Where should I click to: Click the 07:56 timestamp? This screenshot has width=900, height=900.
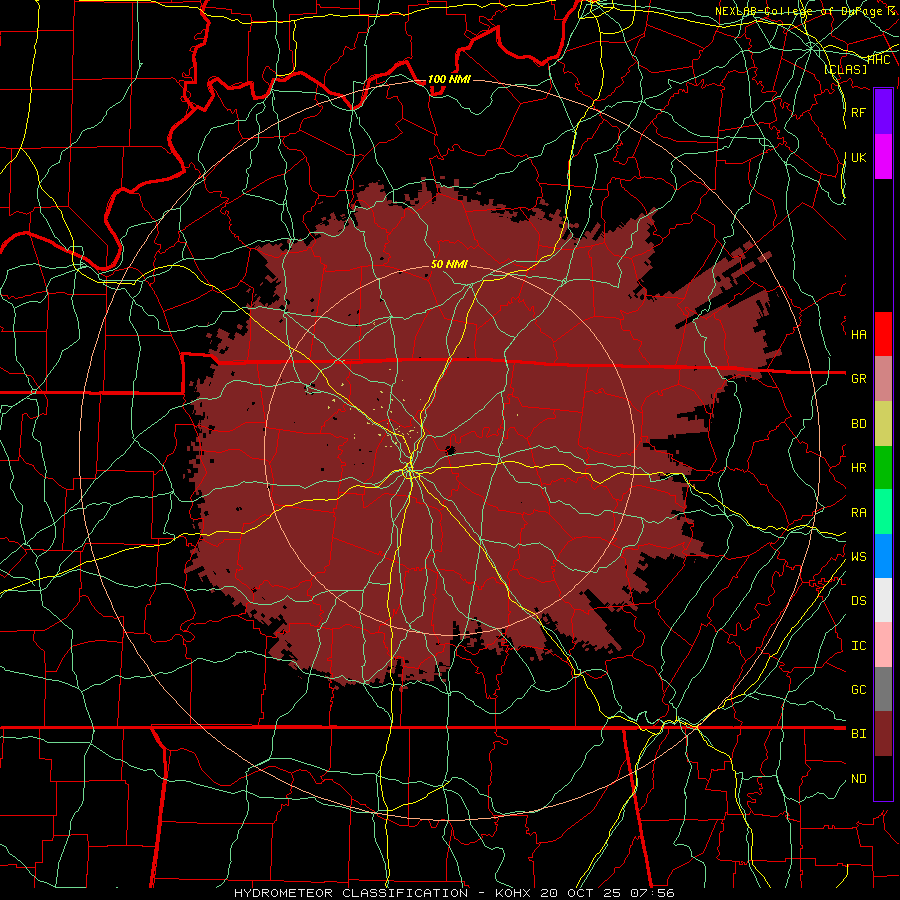pos(655,893)
